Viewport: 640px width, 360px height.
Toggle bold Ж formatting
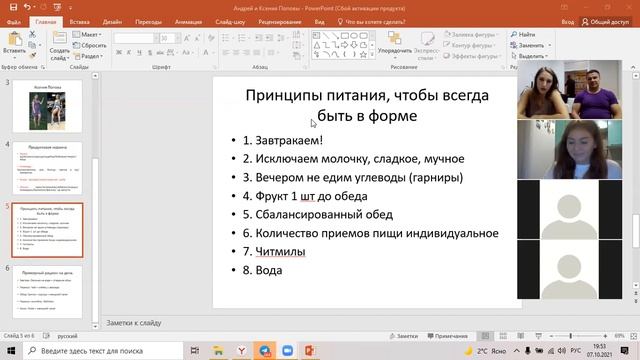point(119,52)
